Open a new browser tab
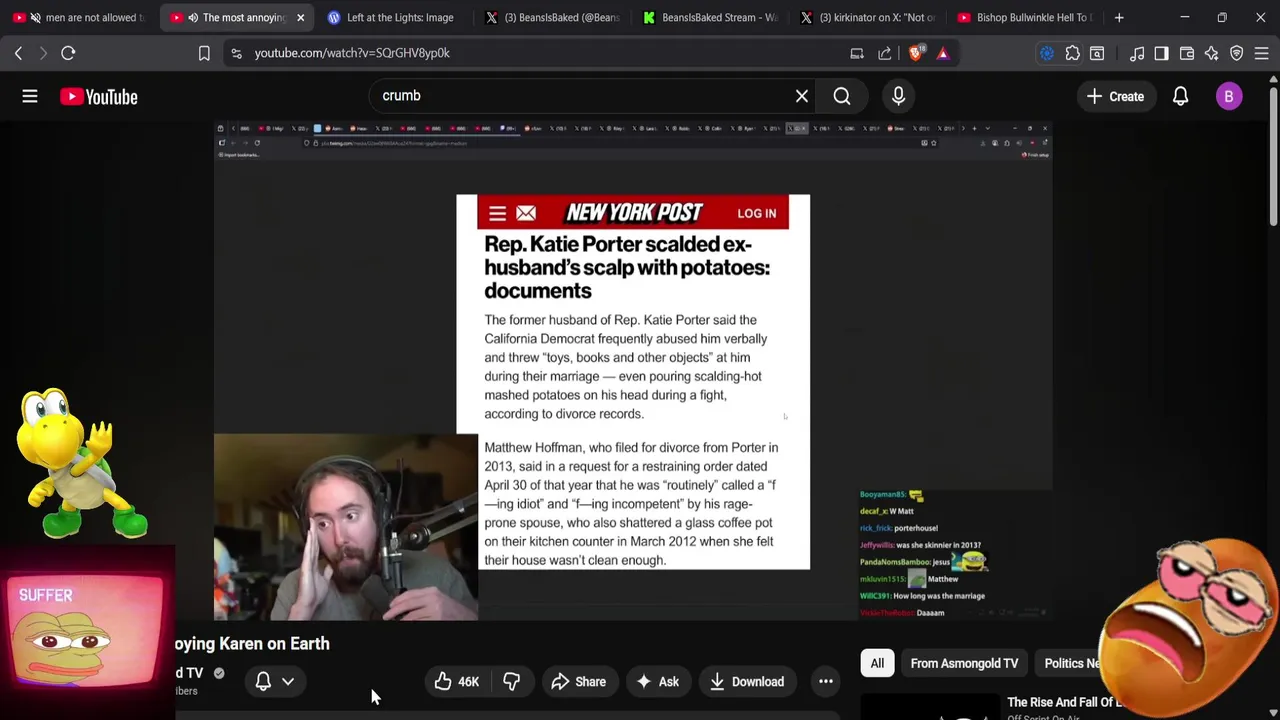The height and width of the screenshot is (720, 1280). pyautogui.click(x=1119, y=17)
